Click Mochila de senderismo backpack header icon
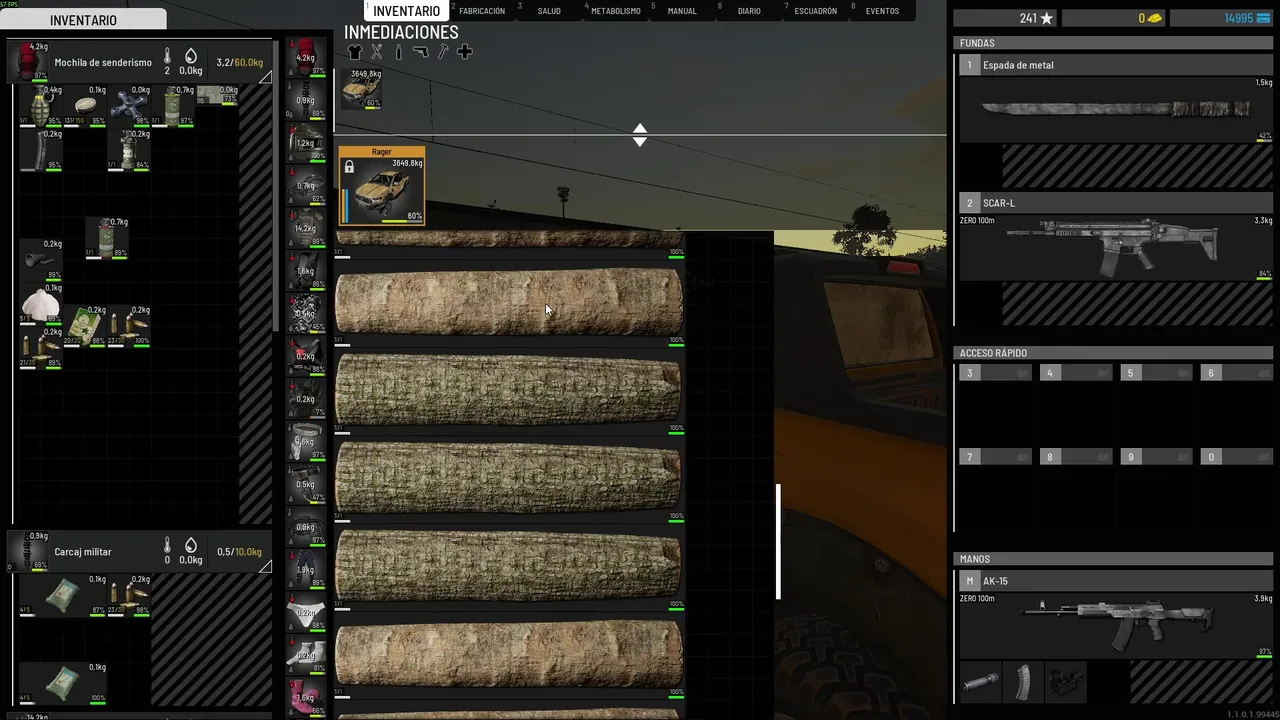 click(28, 62)
